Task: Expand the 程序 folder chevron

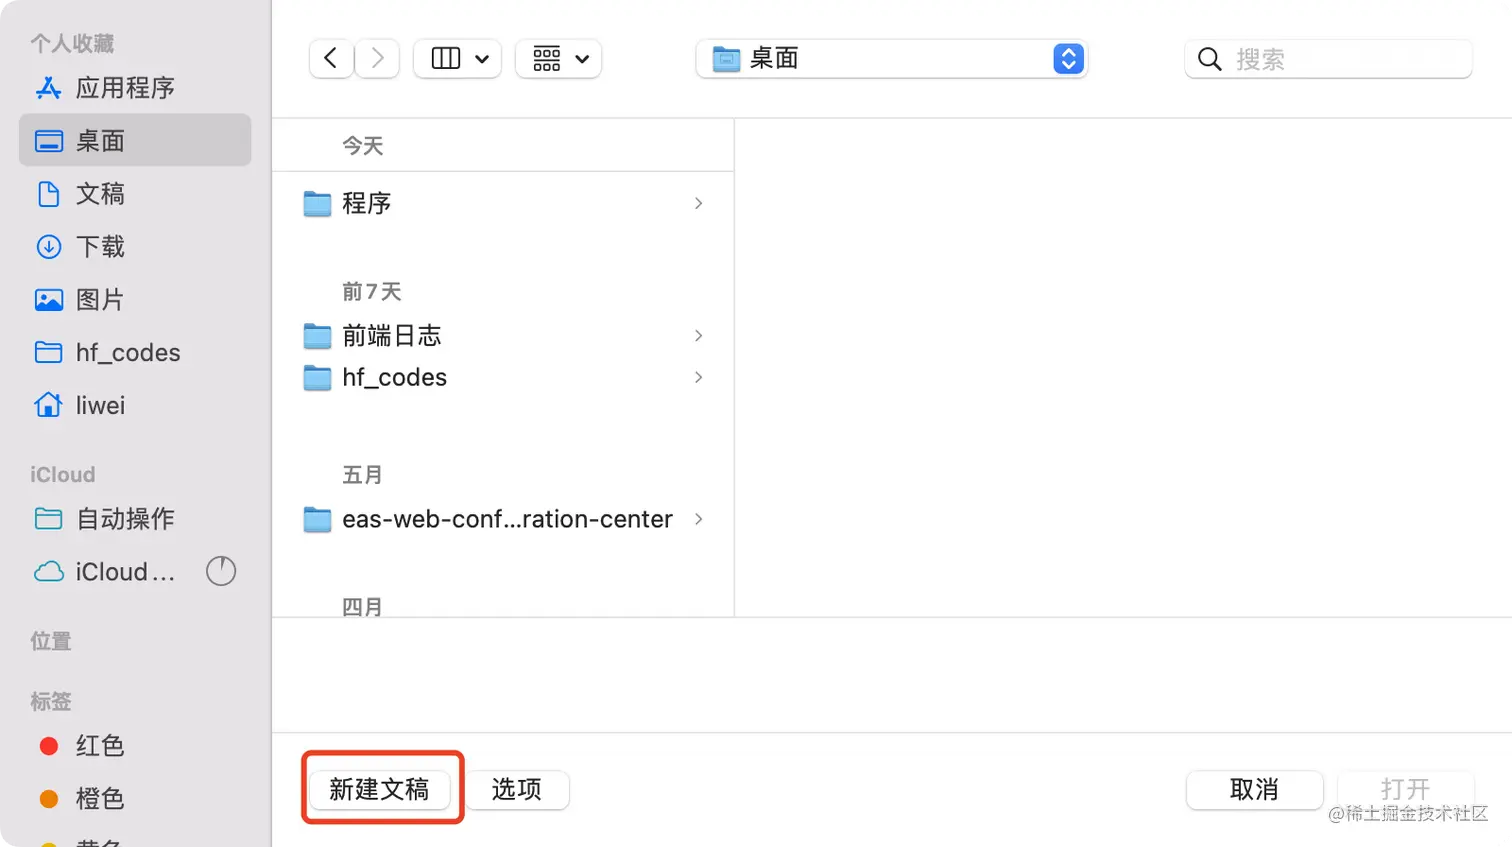Action: coord(698,203)
